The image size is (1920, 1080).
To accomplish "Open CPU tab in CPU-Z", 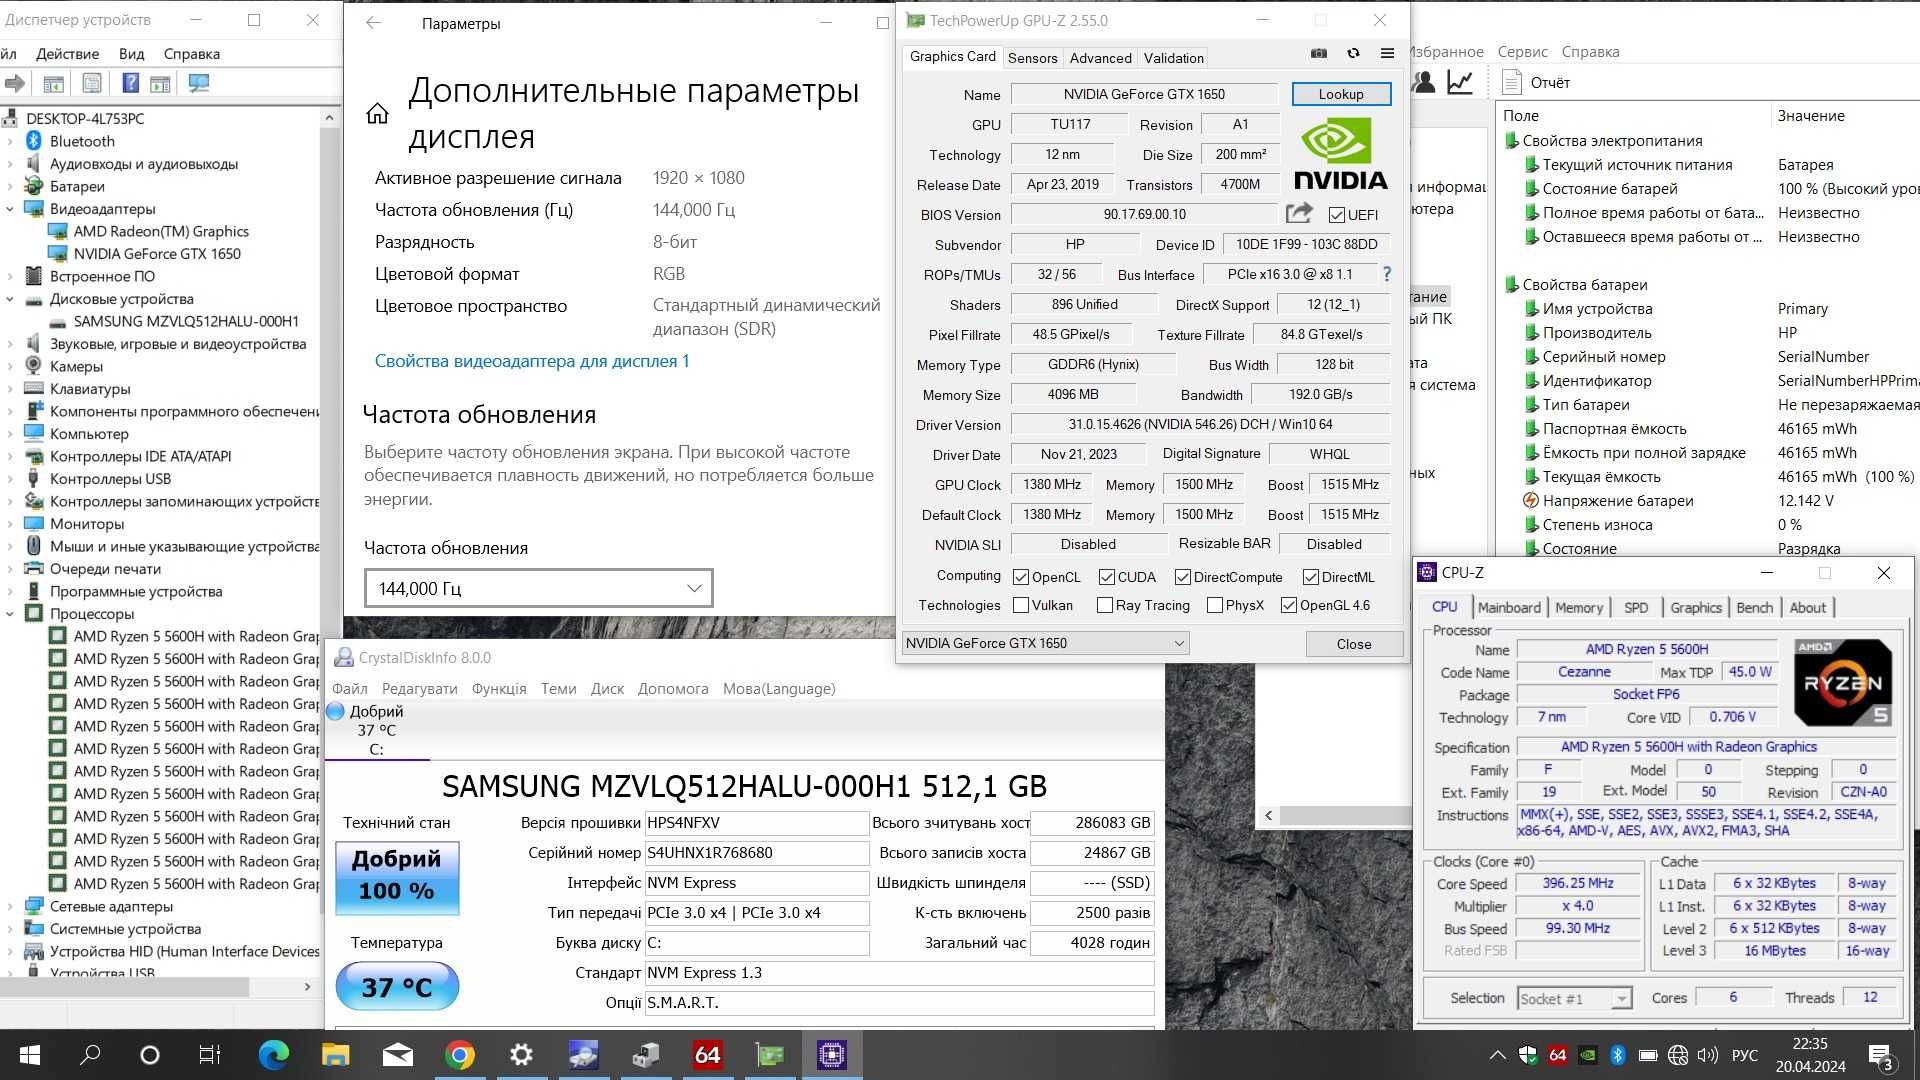I will [x=1445, y=607].
